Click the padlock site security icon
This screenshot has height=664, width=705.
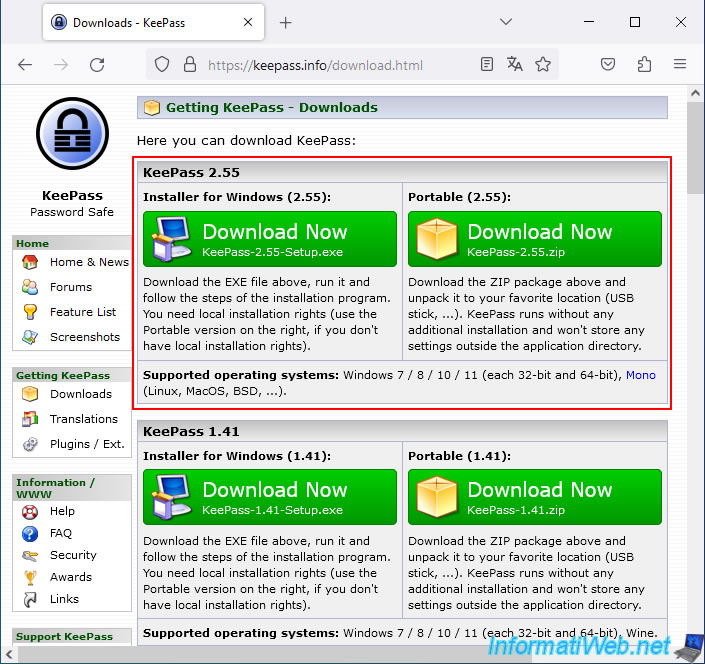(x=190, y=65)
